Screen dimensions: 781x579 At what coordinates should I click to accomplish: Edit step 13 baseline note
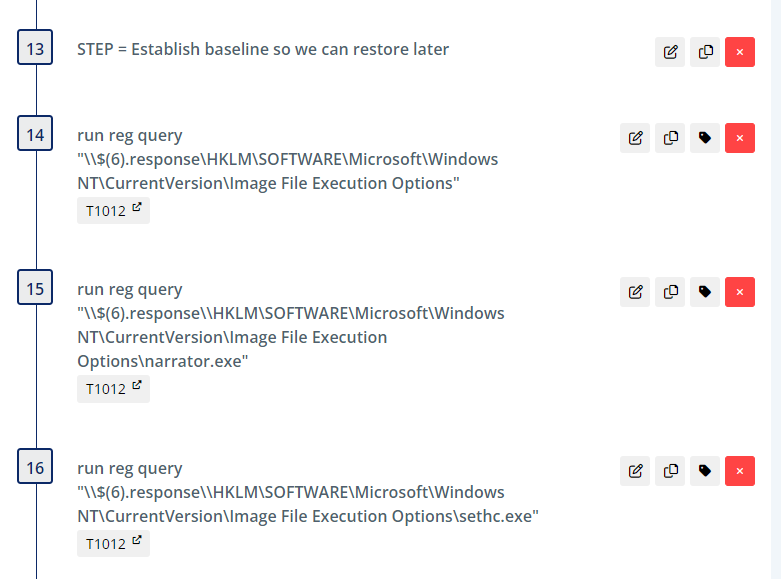(x=670, y=52)
